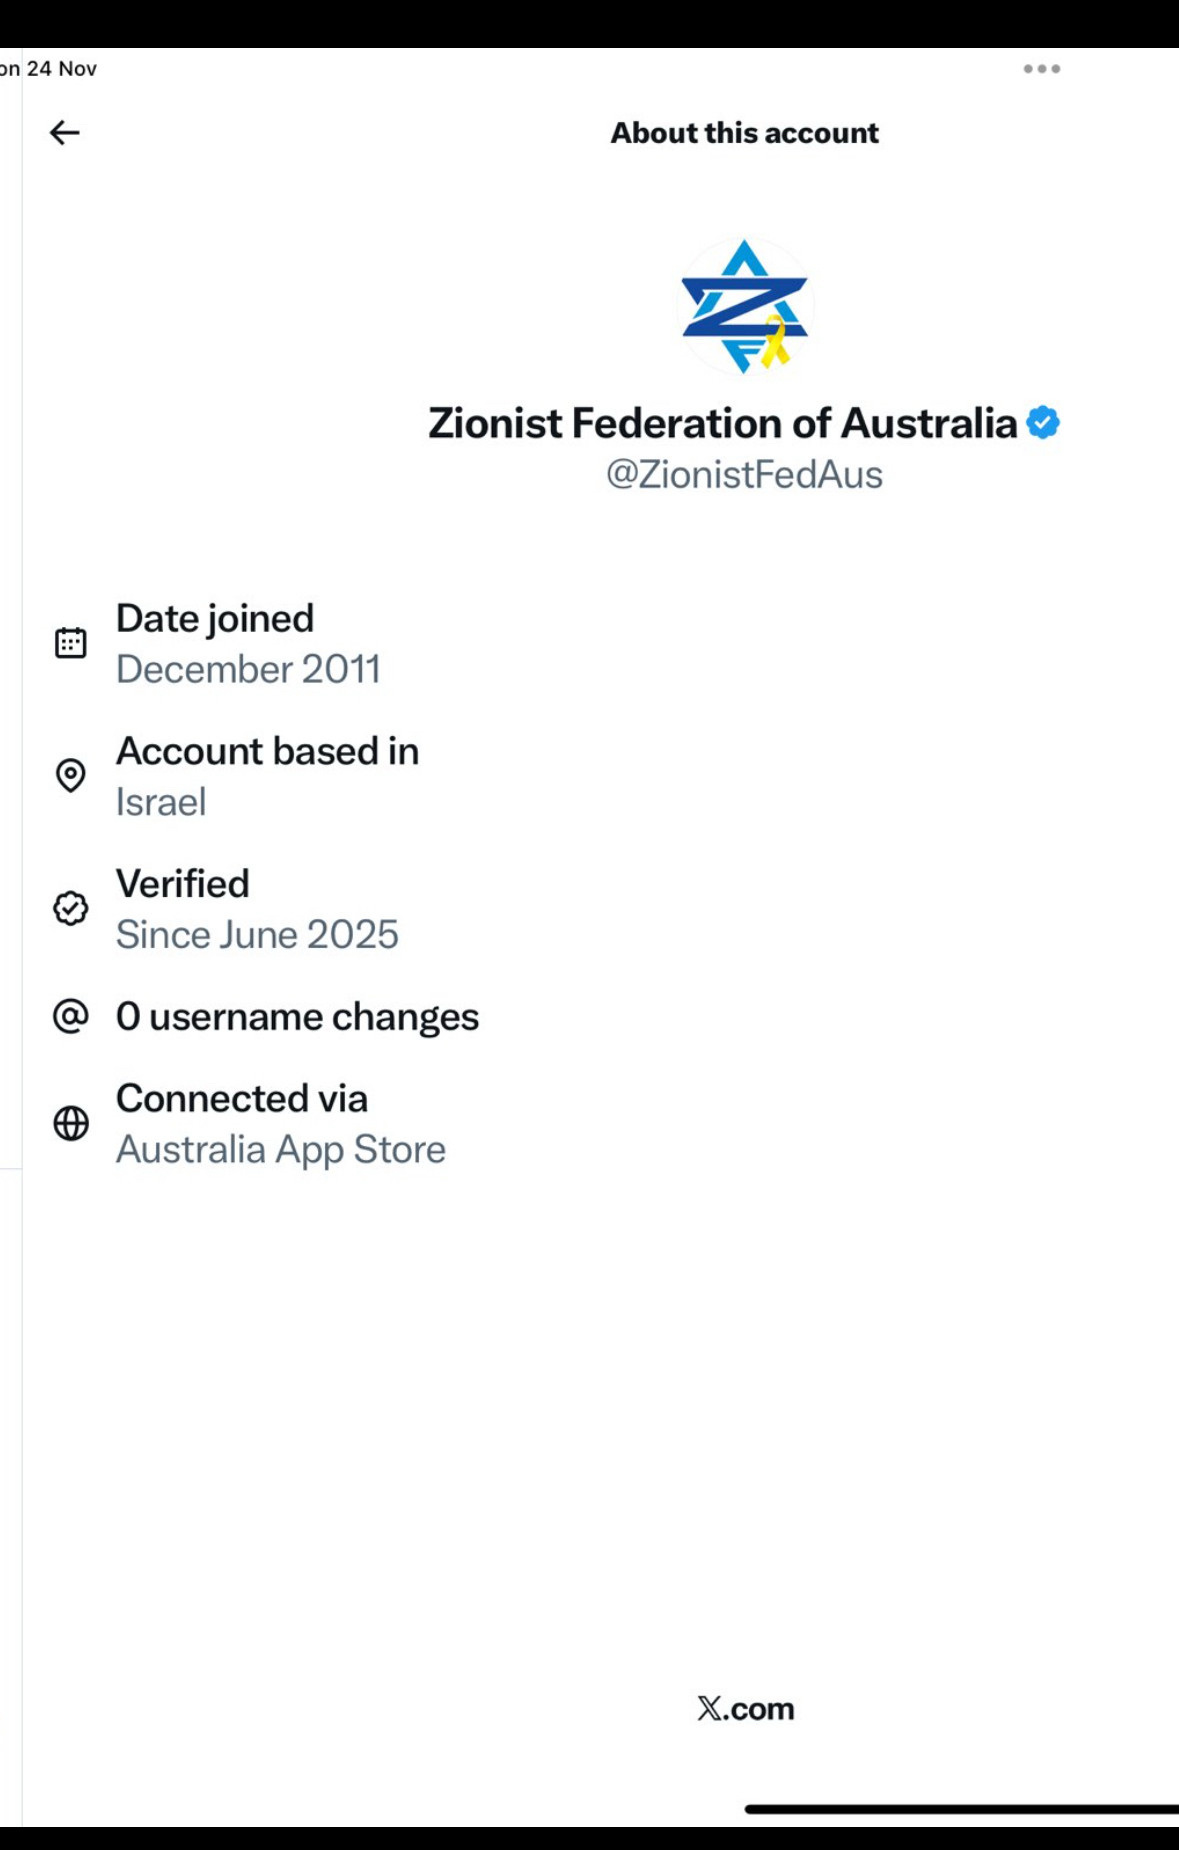Viewport: 1179px width, 1850px height.
Task: Select the Zionist Federation of Australia name
Action: [722, 423]
